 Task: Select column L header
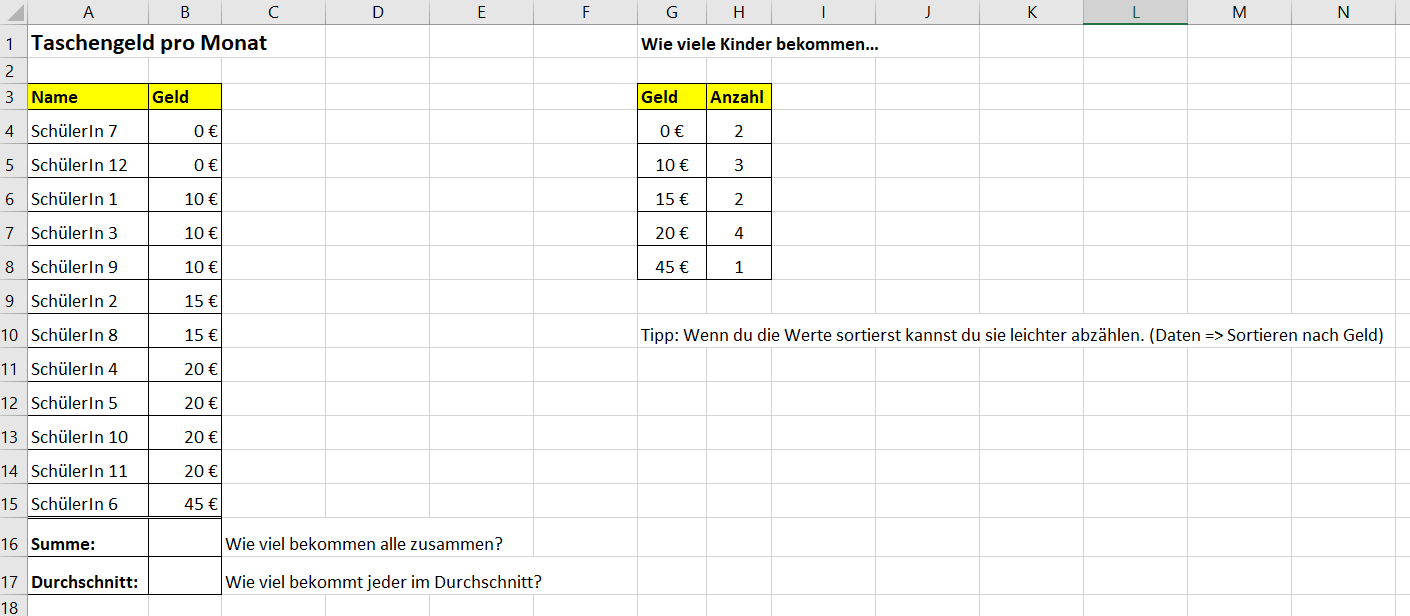coord(1135,12)
